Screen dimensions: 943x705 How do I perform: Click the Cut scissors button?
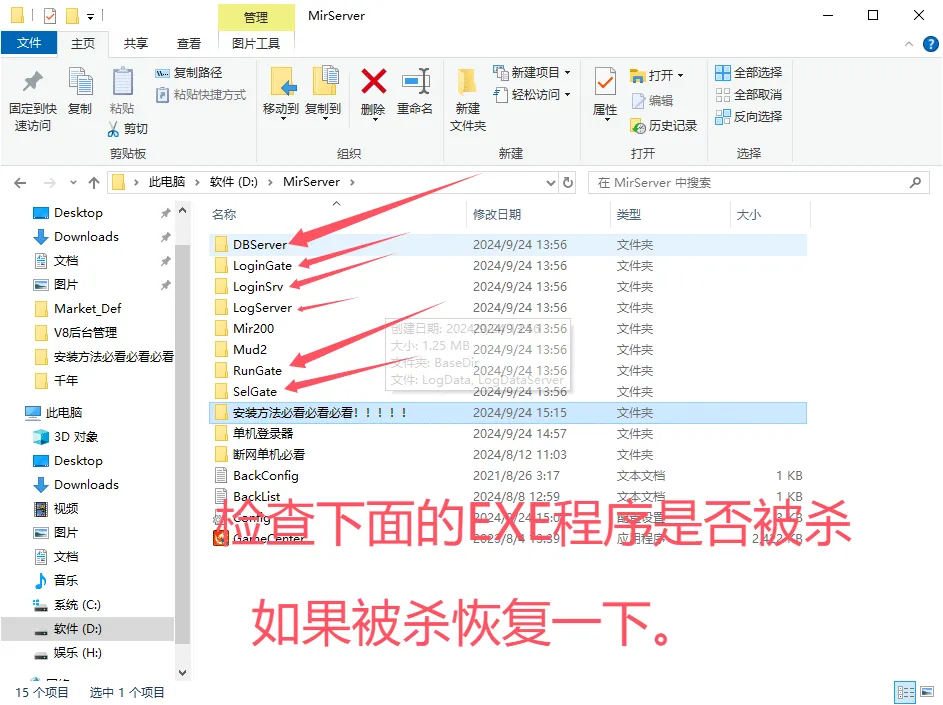click(127, 129)
